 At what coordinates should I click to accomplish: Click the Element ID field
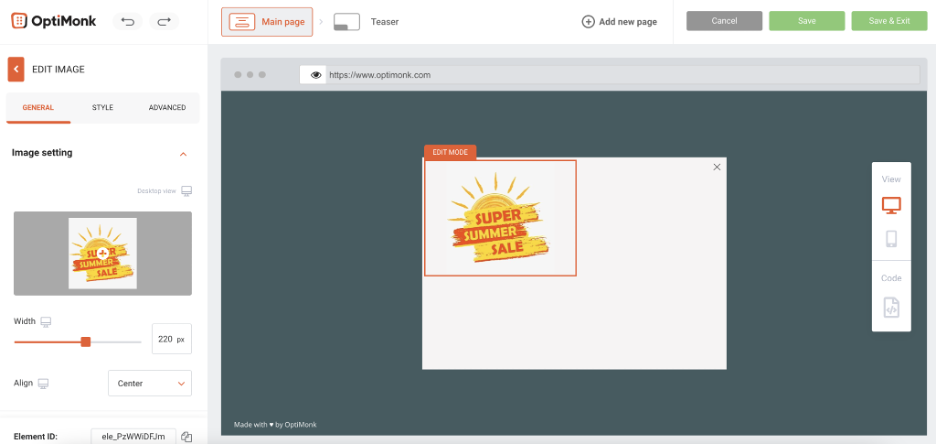coord(133,436)
